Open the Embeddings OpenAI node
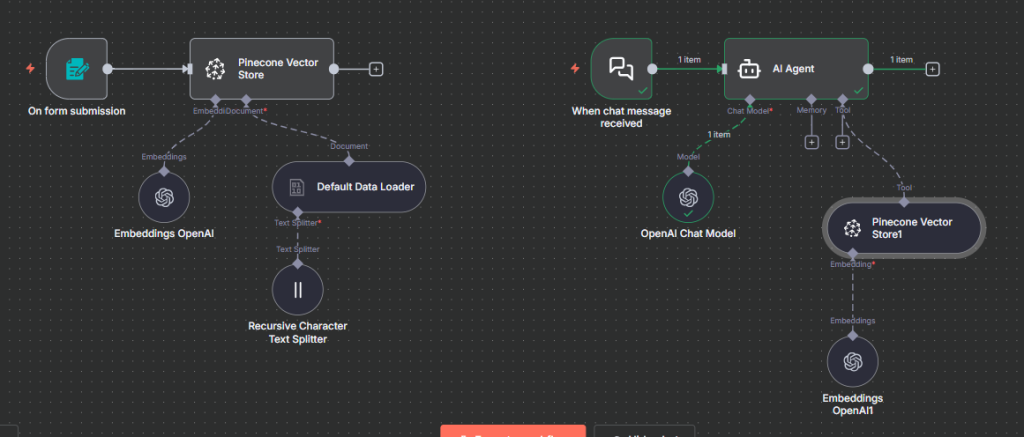Screen dimensions: 1024x437 pos(165,197)
